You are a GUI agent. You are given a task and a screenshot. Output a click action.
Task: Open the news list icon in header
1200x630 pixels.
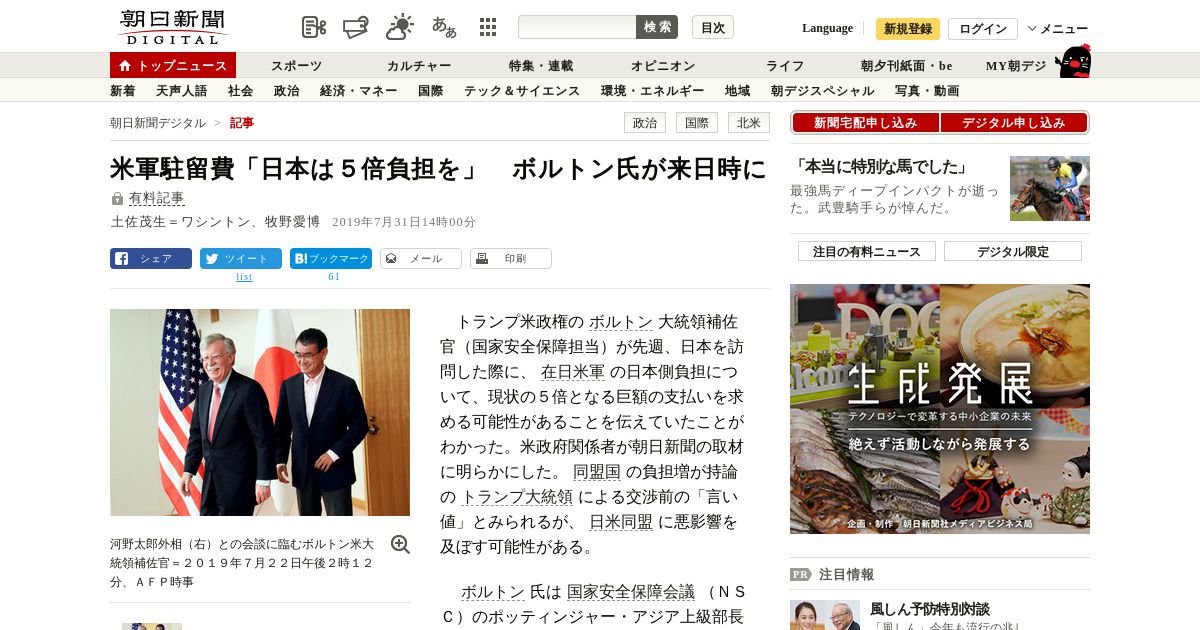click(314, 27)
